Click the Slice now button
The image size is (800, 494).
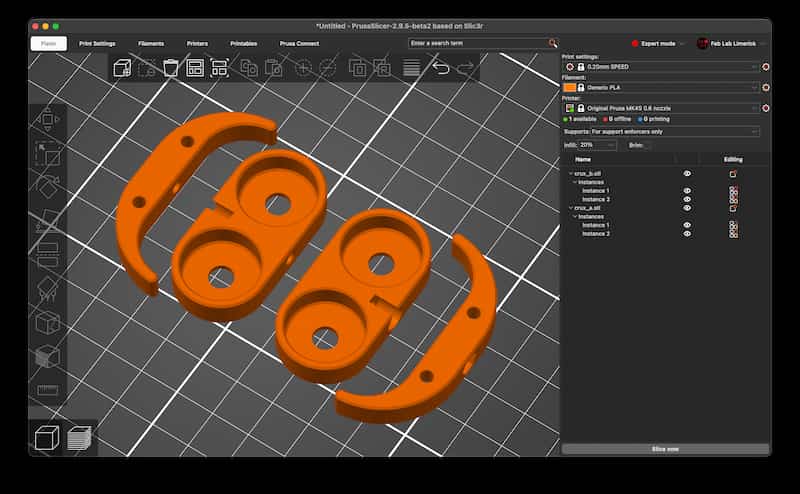pyautogui.click(x=665, y=449)
